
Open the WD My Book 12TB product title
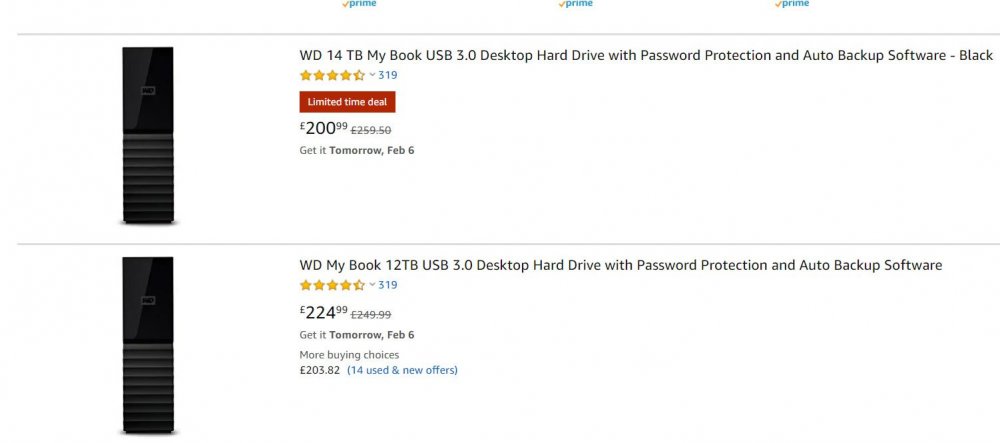tap(621, 265)
